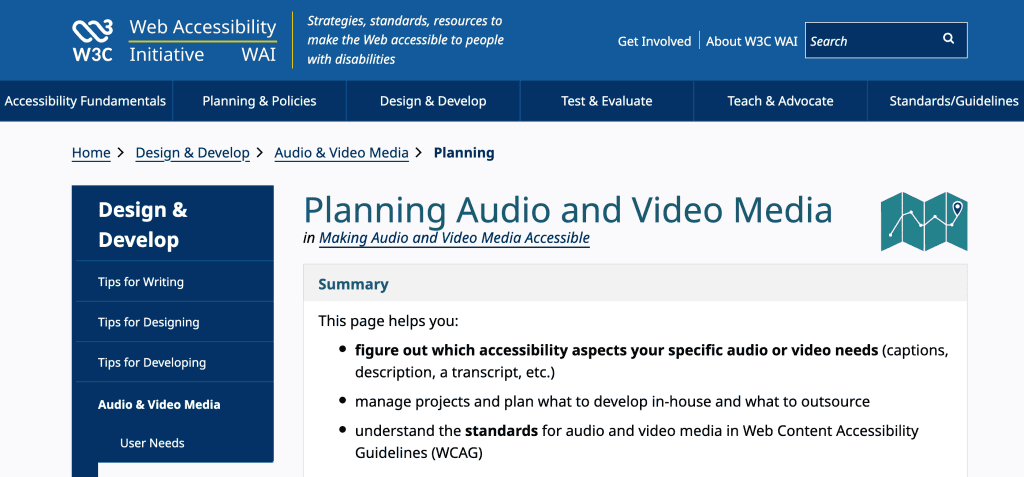Screen dimensions: 1024x477
Task: Click 'This page helps you:' text
Action: [389, 321]
